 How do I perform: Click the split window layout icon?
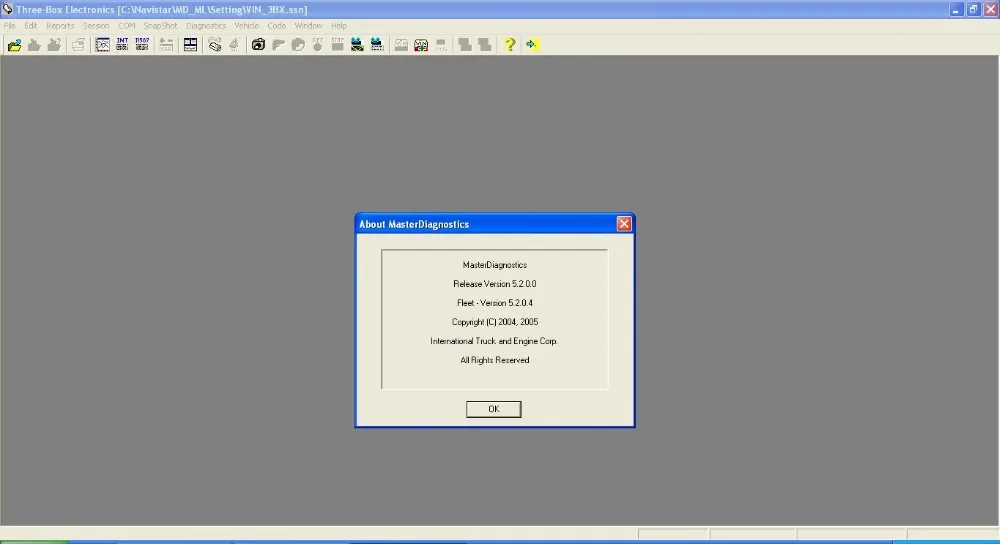[x=190, y=45]
